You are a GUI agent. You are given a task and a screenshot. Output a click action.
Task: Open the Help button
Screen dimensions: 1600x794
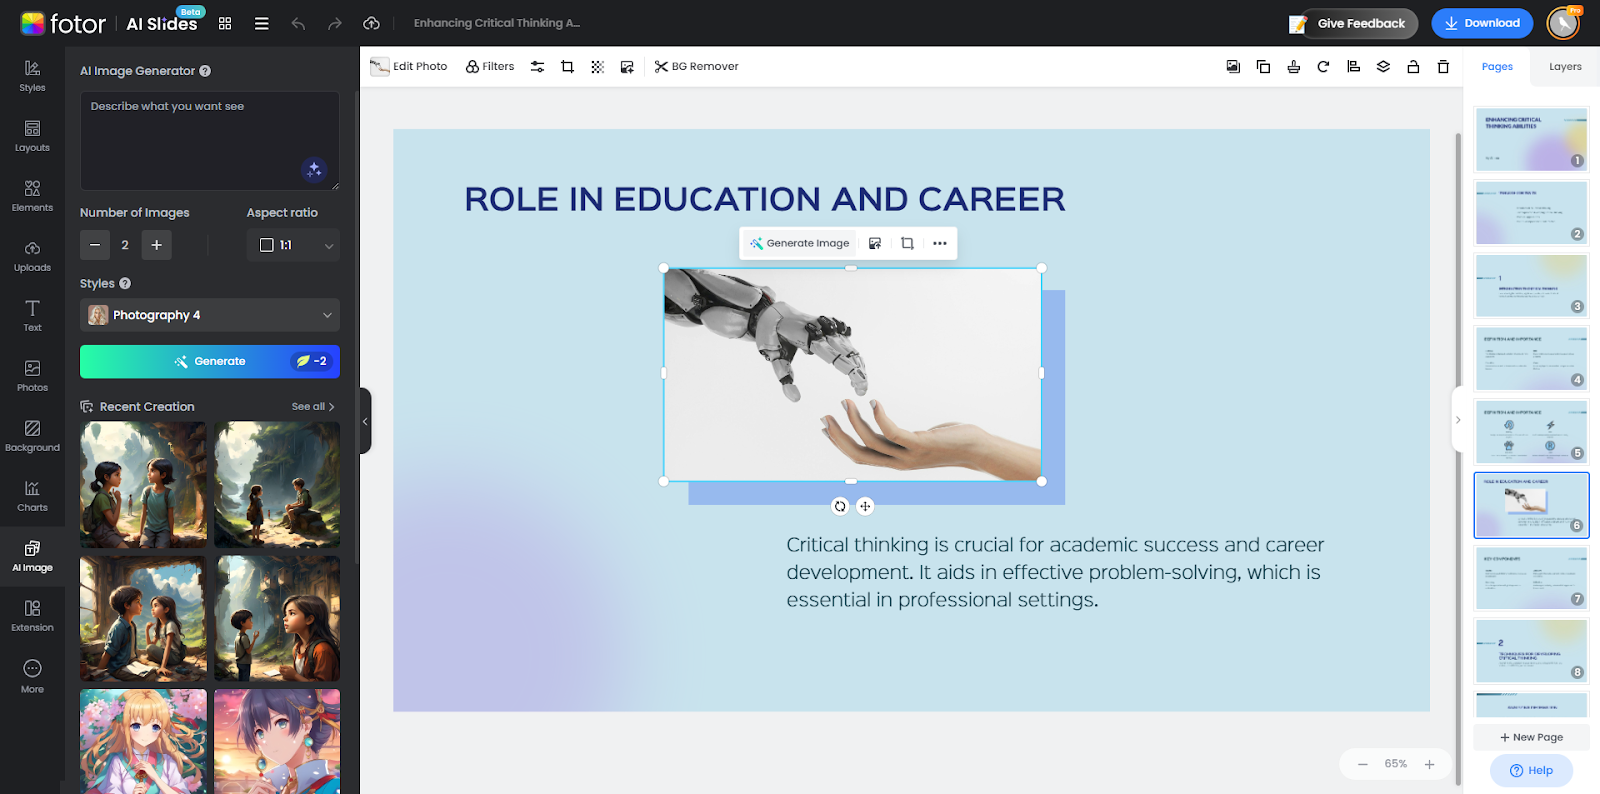coord(1531,771)
